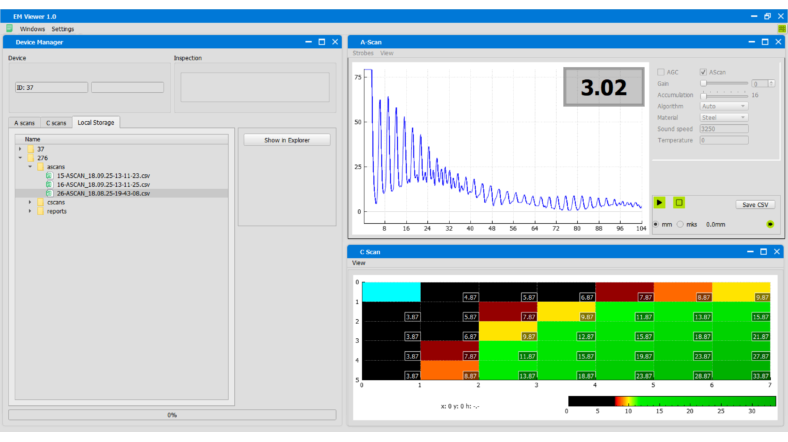788x442 pixels.
Task: Open the Material dropdown set to Steel
Action: tap(722, 117)
